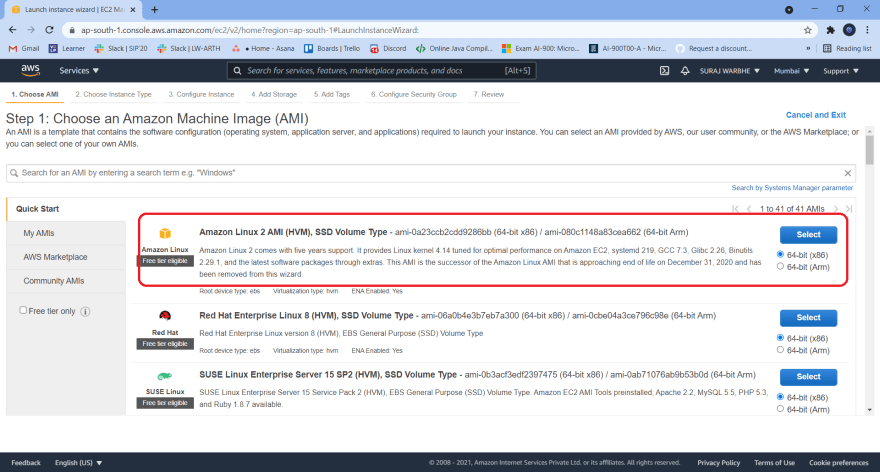The height and width of the screenshot is (472, 880).
Task: Switch to Choose Instance Type step tab
Action: (x=113, y=94)
